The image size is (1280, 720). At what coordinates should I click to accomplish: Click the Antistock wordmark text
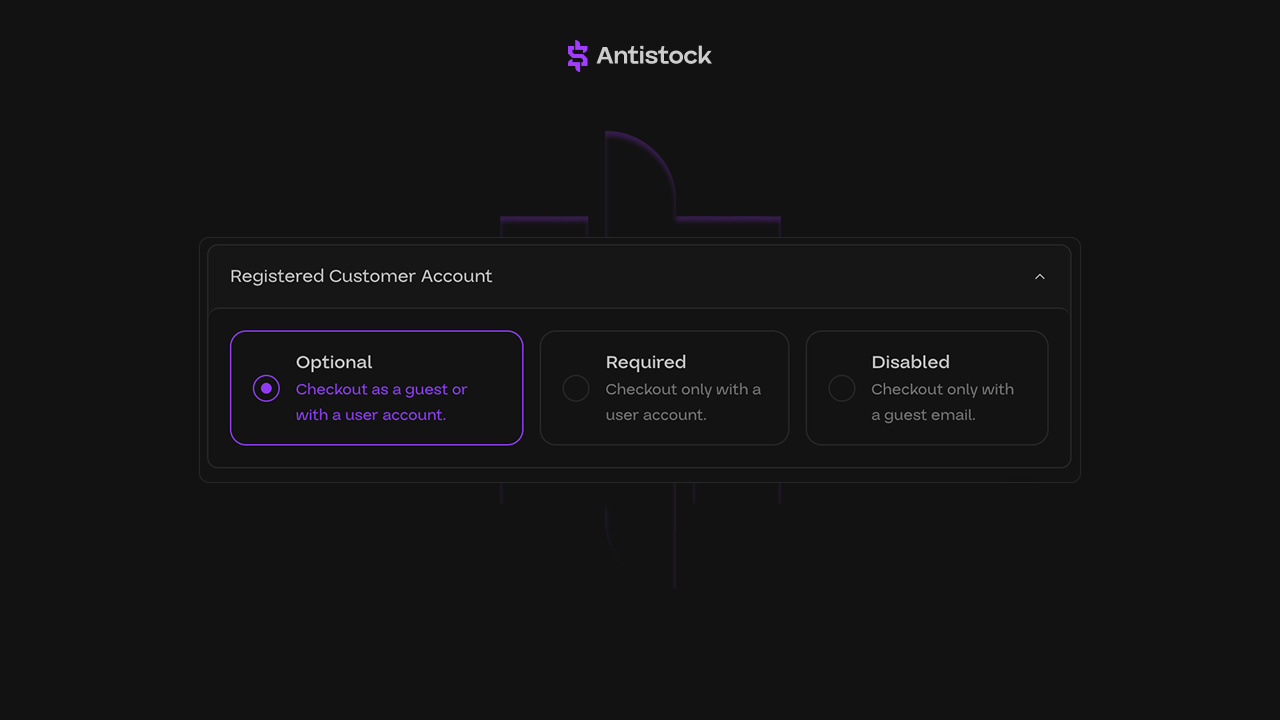653,56
